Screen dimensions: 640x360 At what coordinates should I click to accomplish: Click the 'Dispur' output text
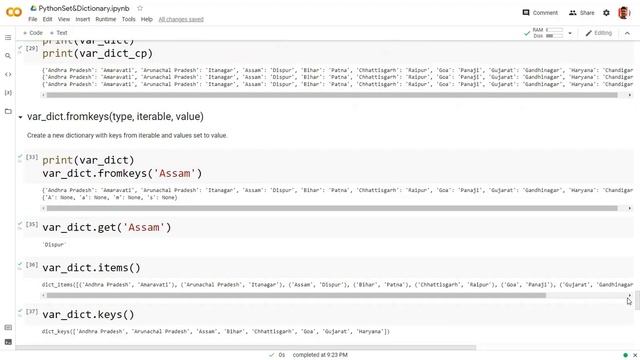[x=53, y=245]
